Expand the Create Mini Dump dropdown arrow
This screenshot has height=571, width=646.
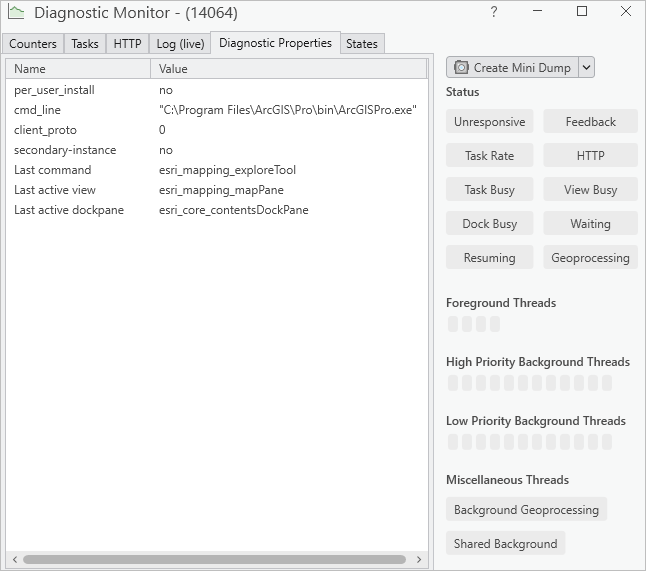[587, 68]
